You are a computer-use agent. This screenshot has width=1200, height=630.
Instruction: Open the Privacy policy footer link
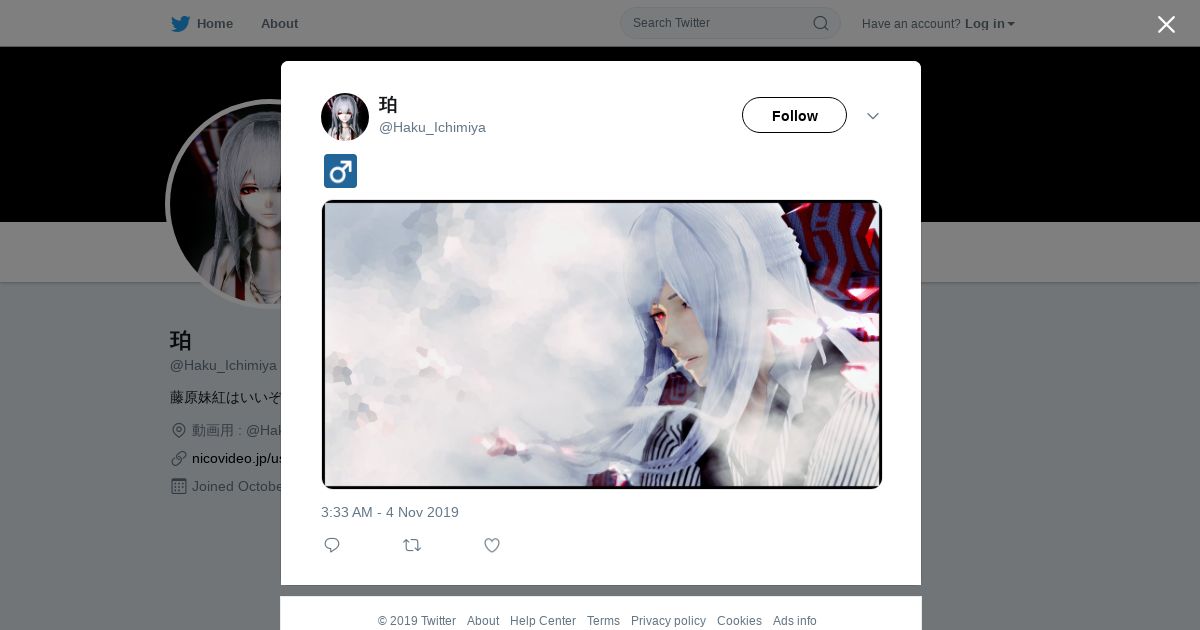point(668,621)
